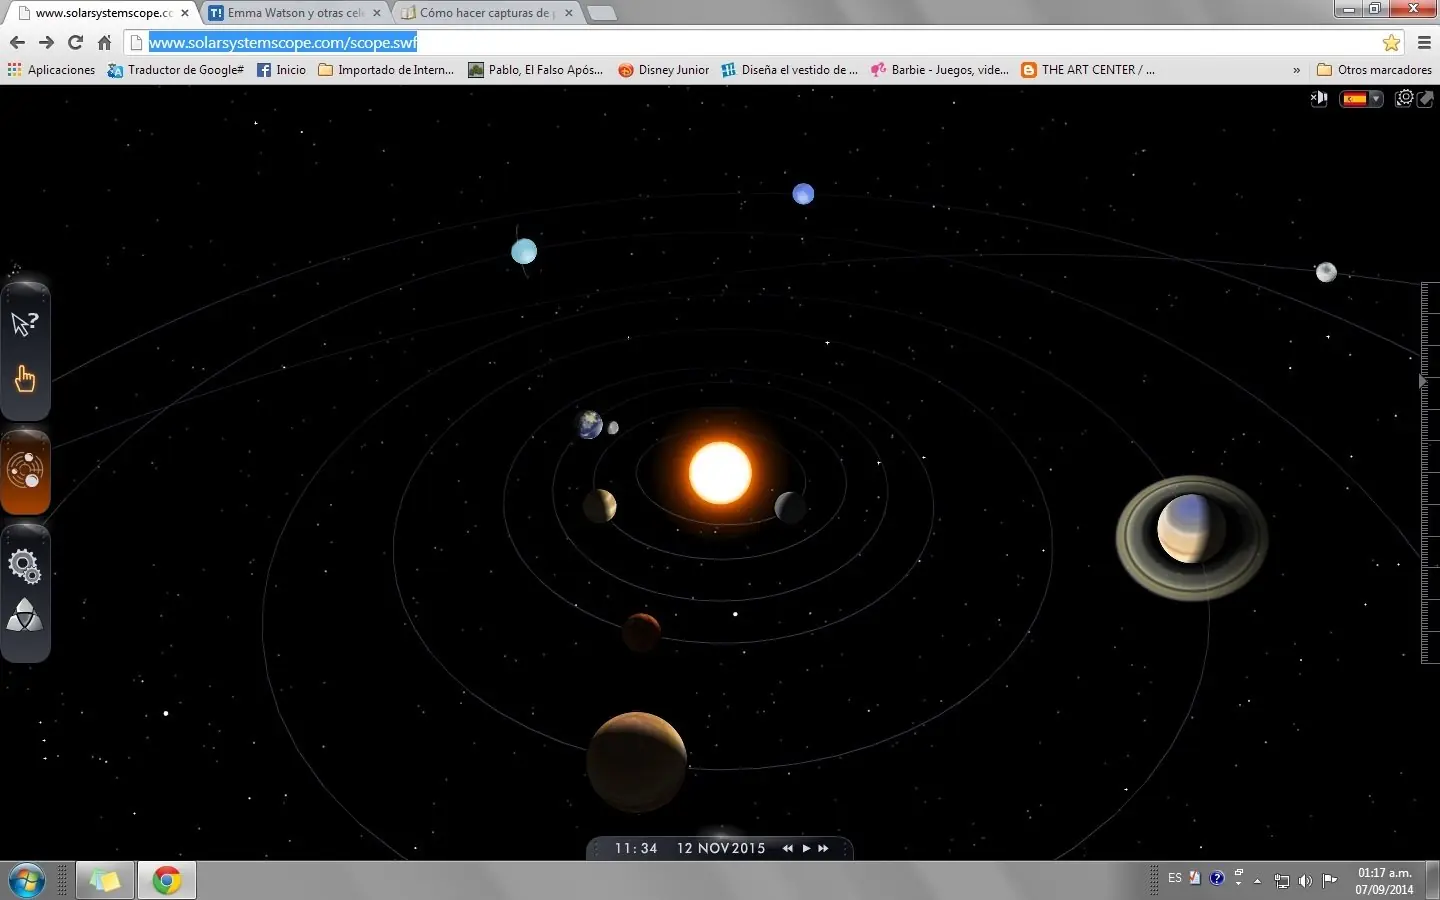Close the Emma Watson tab
This screenshot has height=900, width=1440.
tap(376, 13)
